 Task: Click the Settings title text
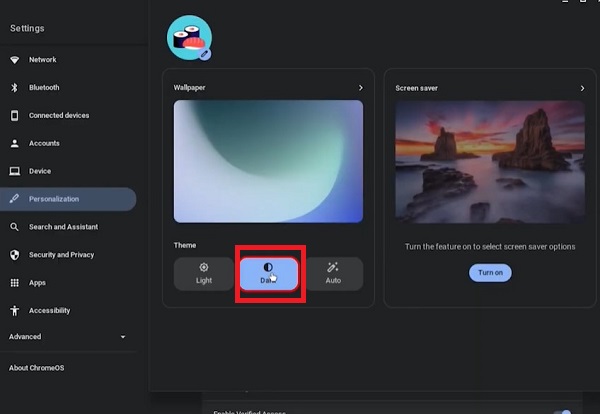click(x=27, y=28)
